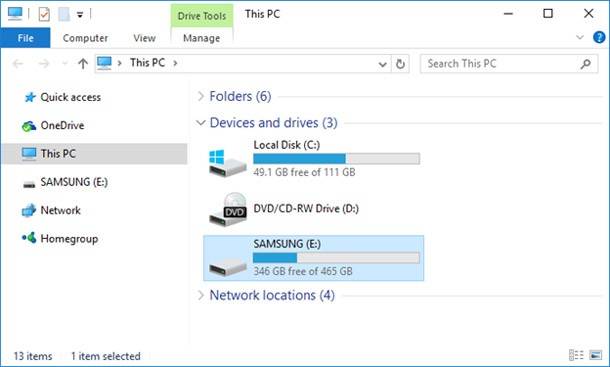
Task: Open the address bar history dropdown
Action: pyautogui.click(x=382, y=64)
